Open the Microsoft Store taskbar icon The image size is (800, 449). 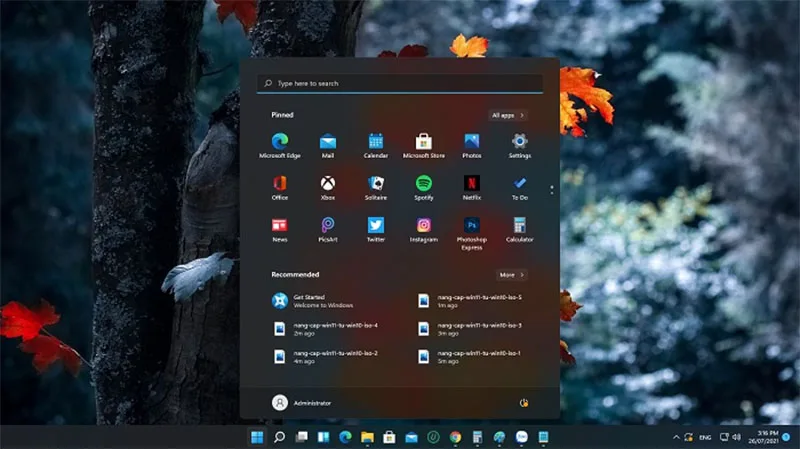[x=389, y=437]
